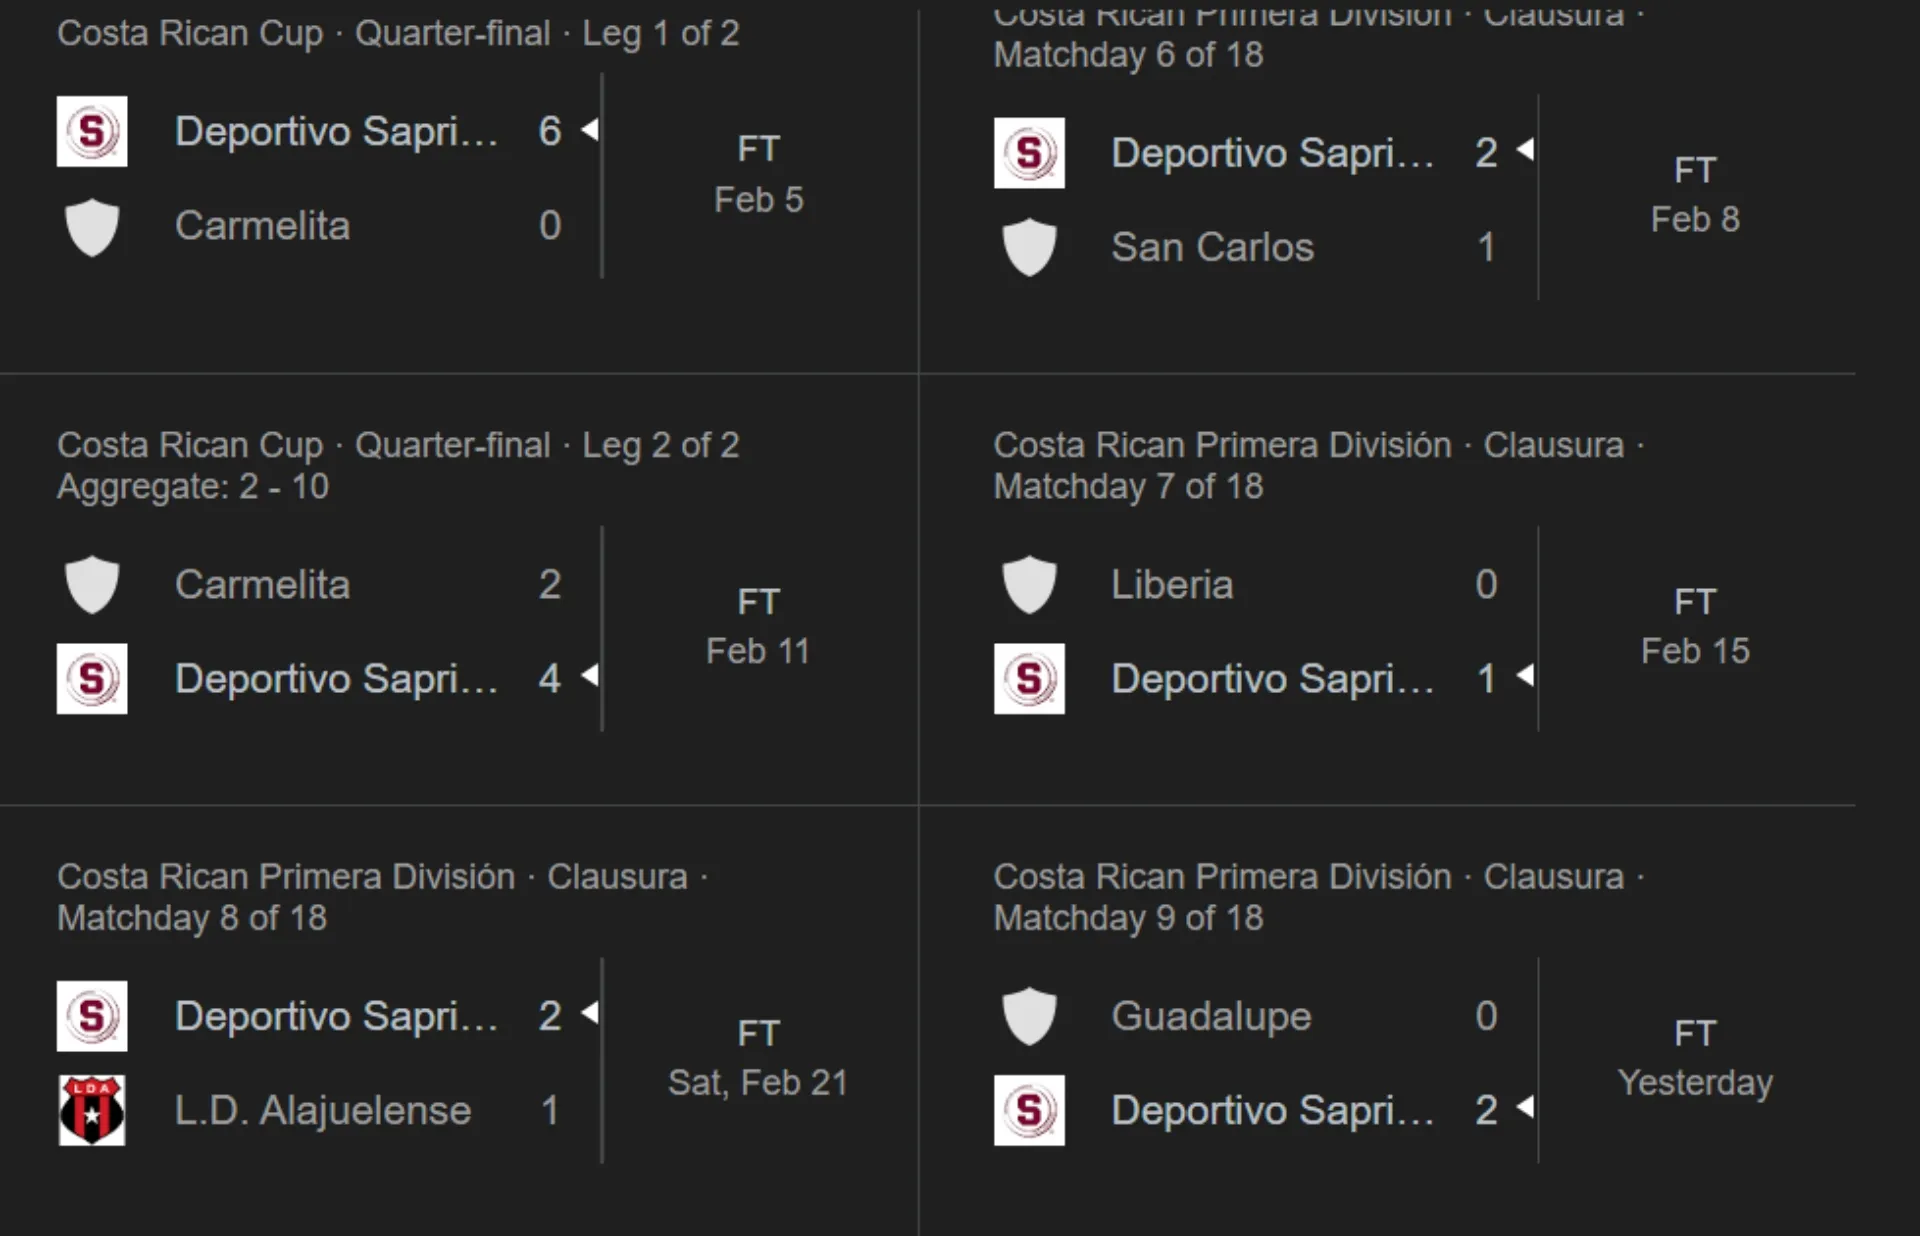Click the Saprissa crest in the Guadalupe match
The width and height of the screenshot is (1920, 1236).
pos(1029,1110)
